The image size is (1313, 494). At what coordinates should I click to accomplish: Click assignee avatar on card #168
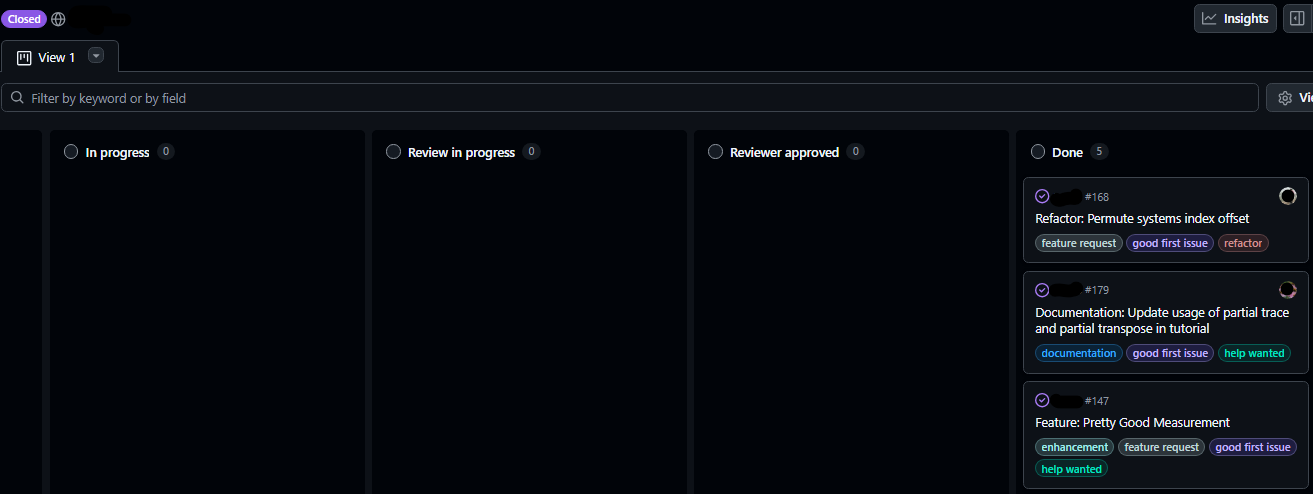coord(1288,196)
